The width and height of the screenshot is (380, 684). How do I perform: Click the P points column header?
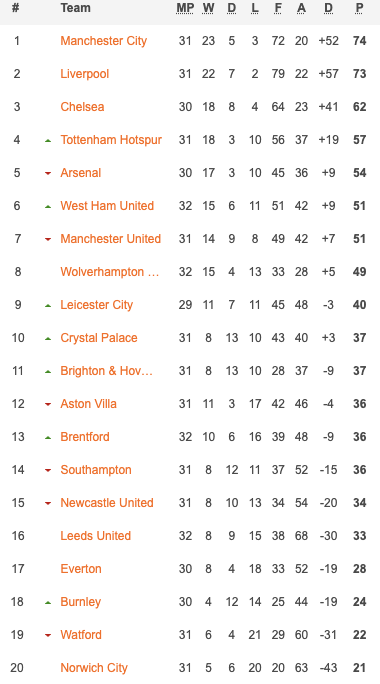click(x=359, y=8)
